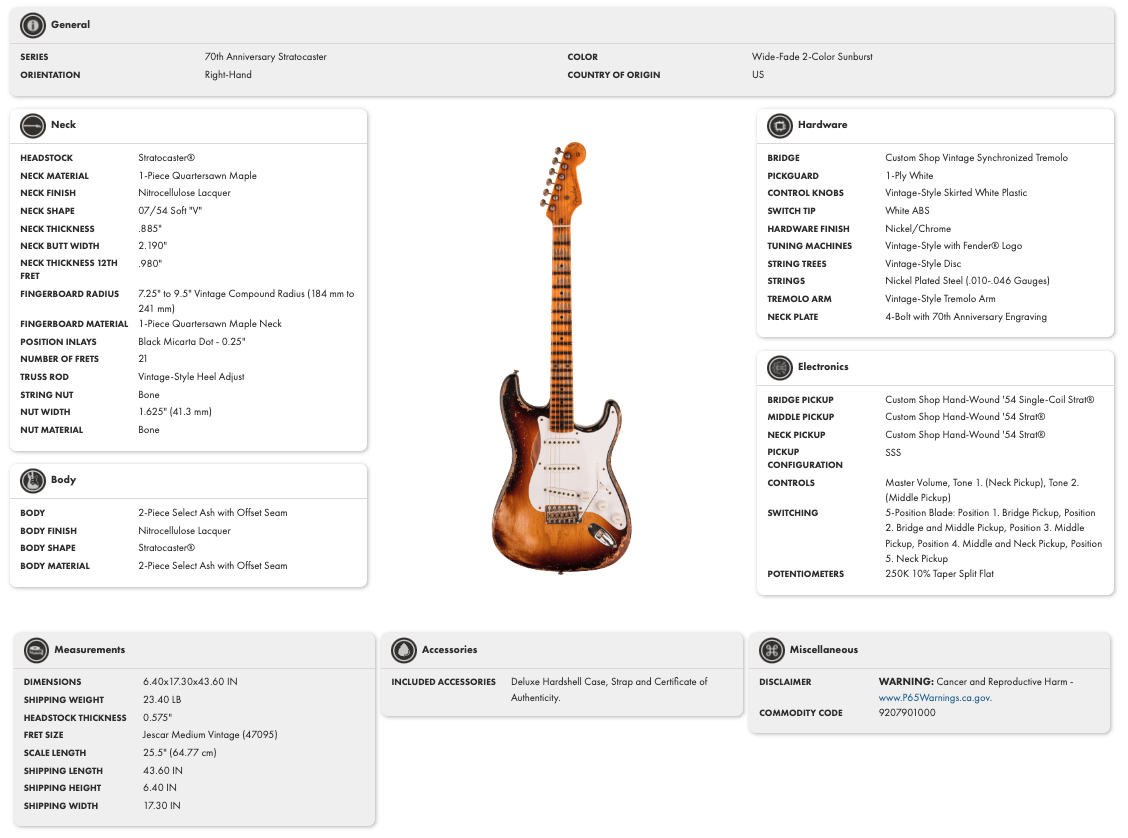
Task: Open the www.P65Warnings.ca.gov link
Action: pyautogui.click(x=934, y=698)
